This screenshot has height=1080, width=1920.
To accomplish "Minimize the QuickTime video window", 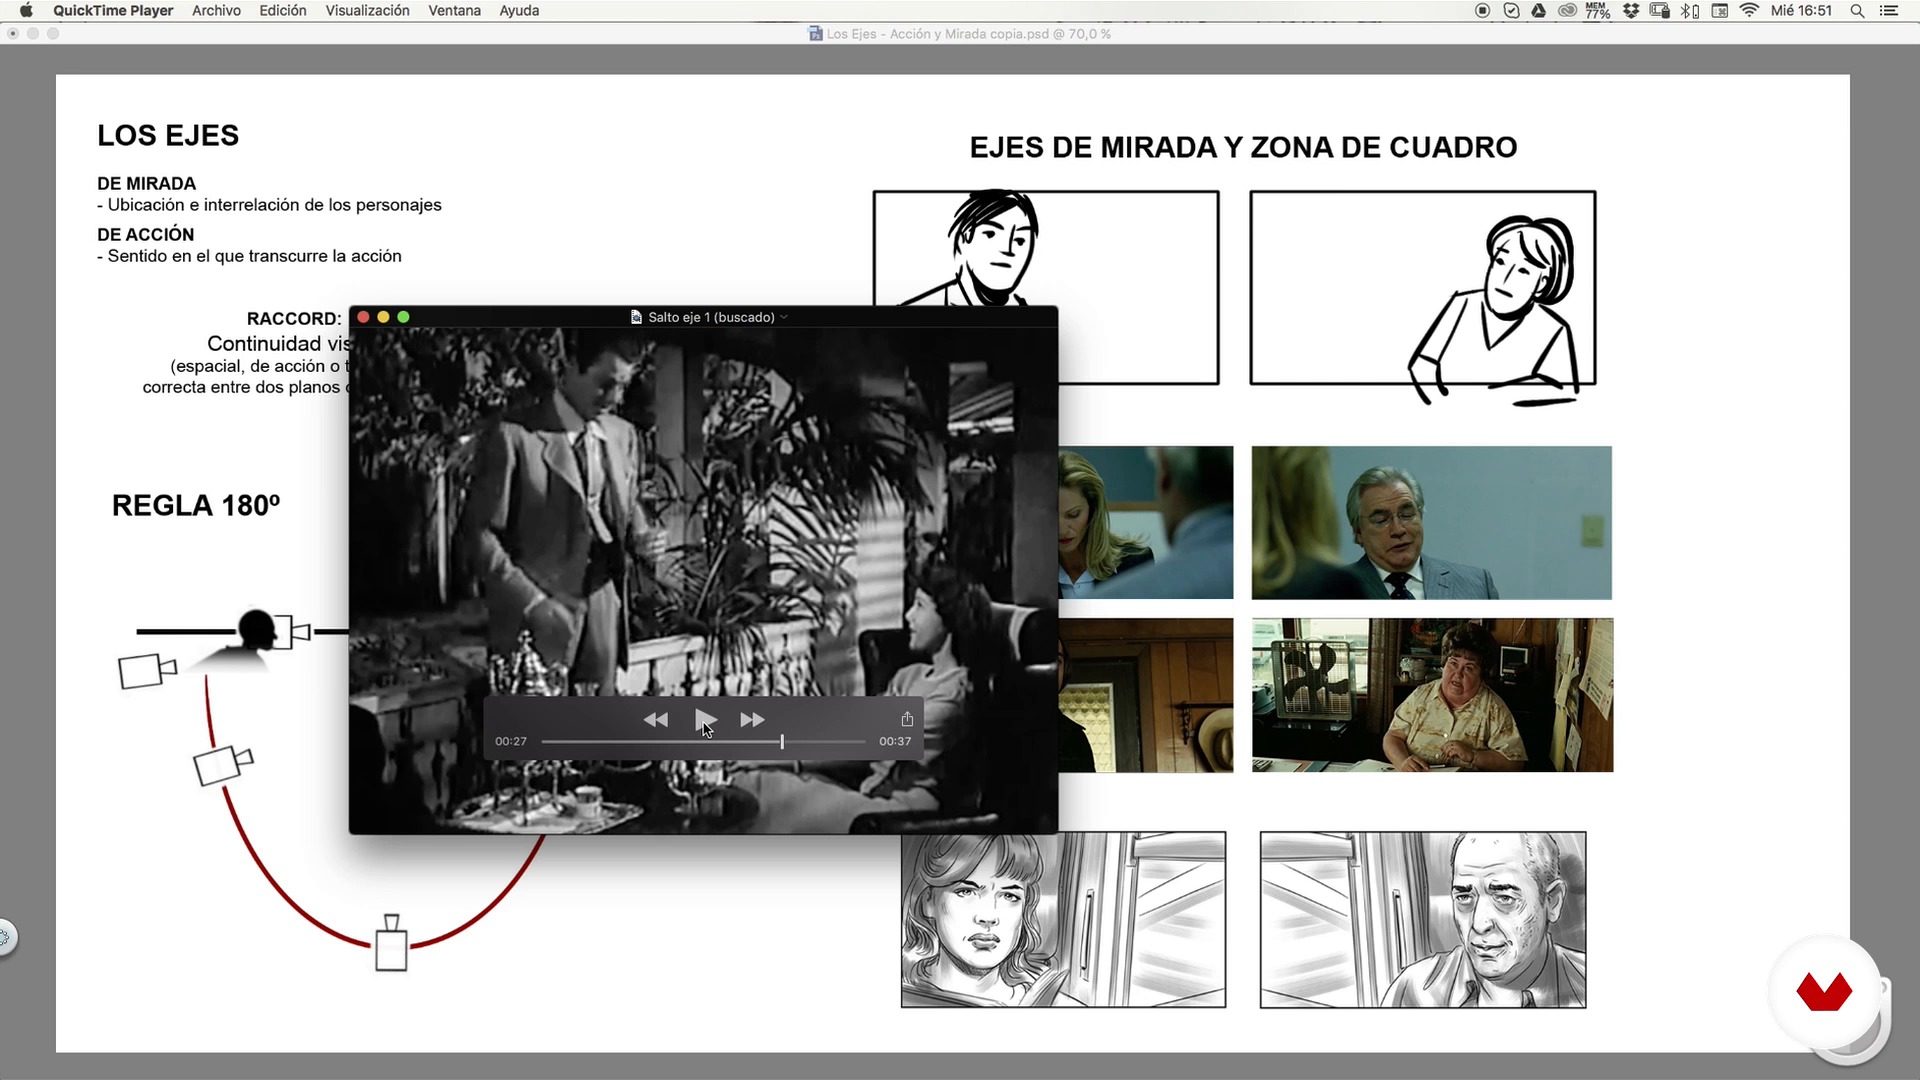I will 383,317.
